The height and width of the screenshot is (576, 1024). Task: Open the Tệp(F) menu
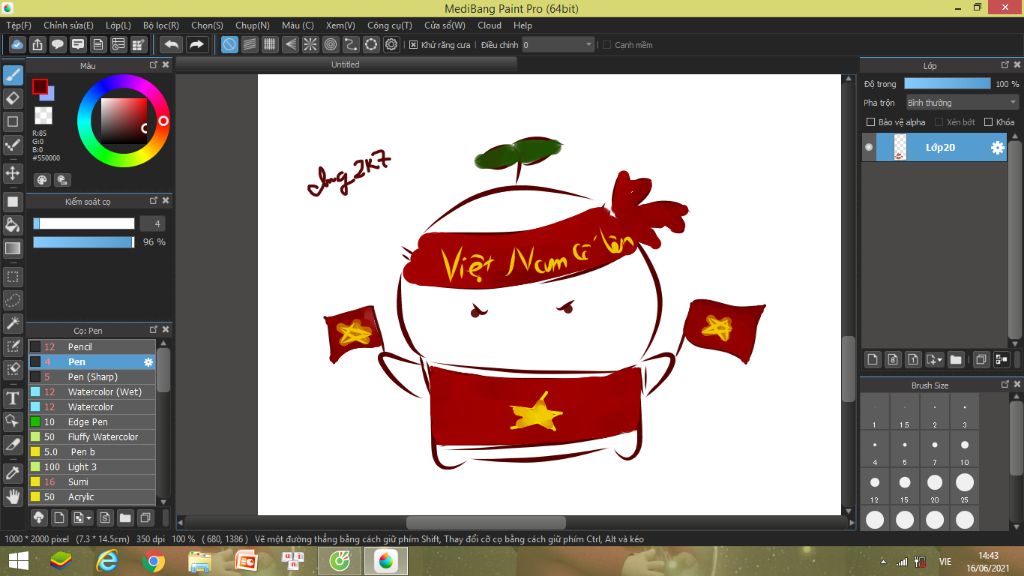click(x=18, y=25)
